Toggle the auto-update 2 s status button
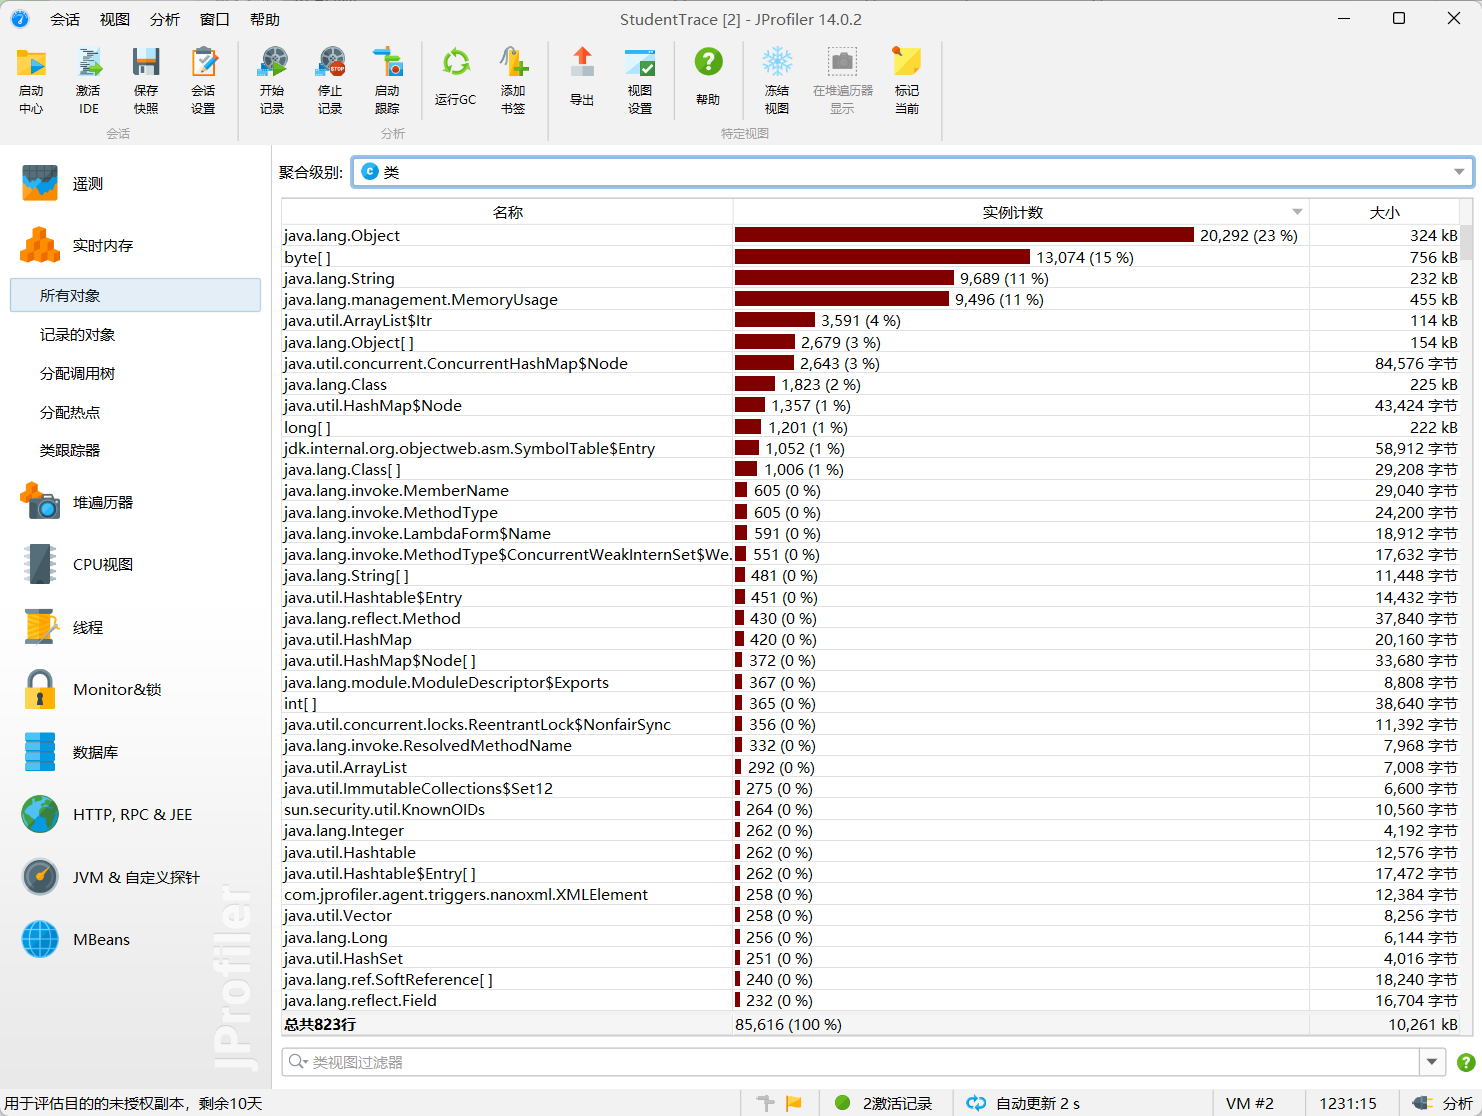Image resolution: width=1482 pixels, height=1116 pixels. (x=1023, y=1103)
